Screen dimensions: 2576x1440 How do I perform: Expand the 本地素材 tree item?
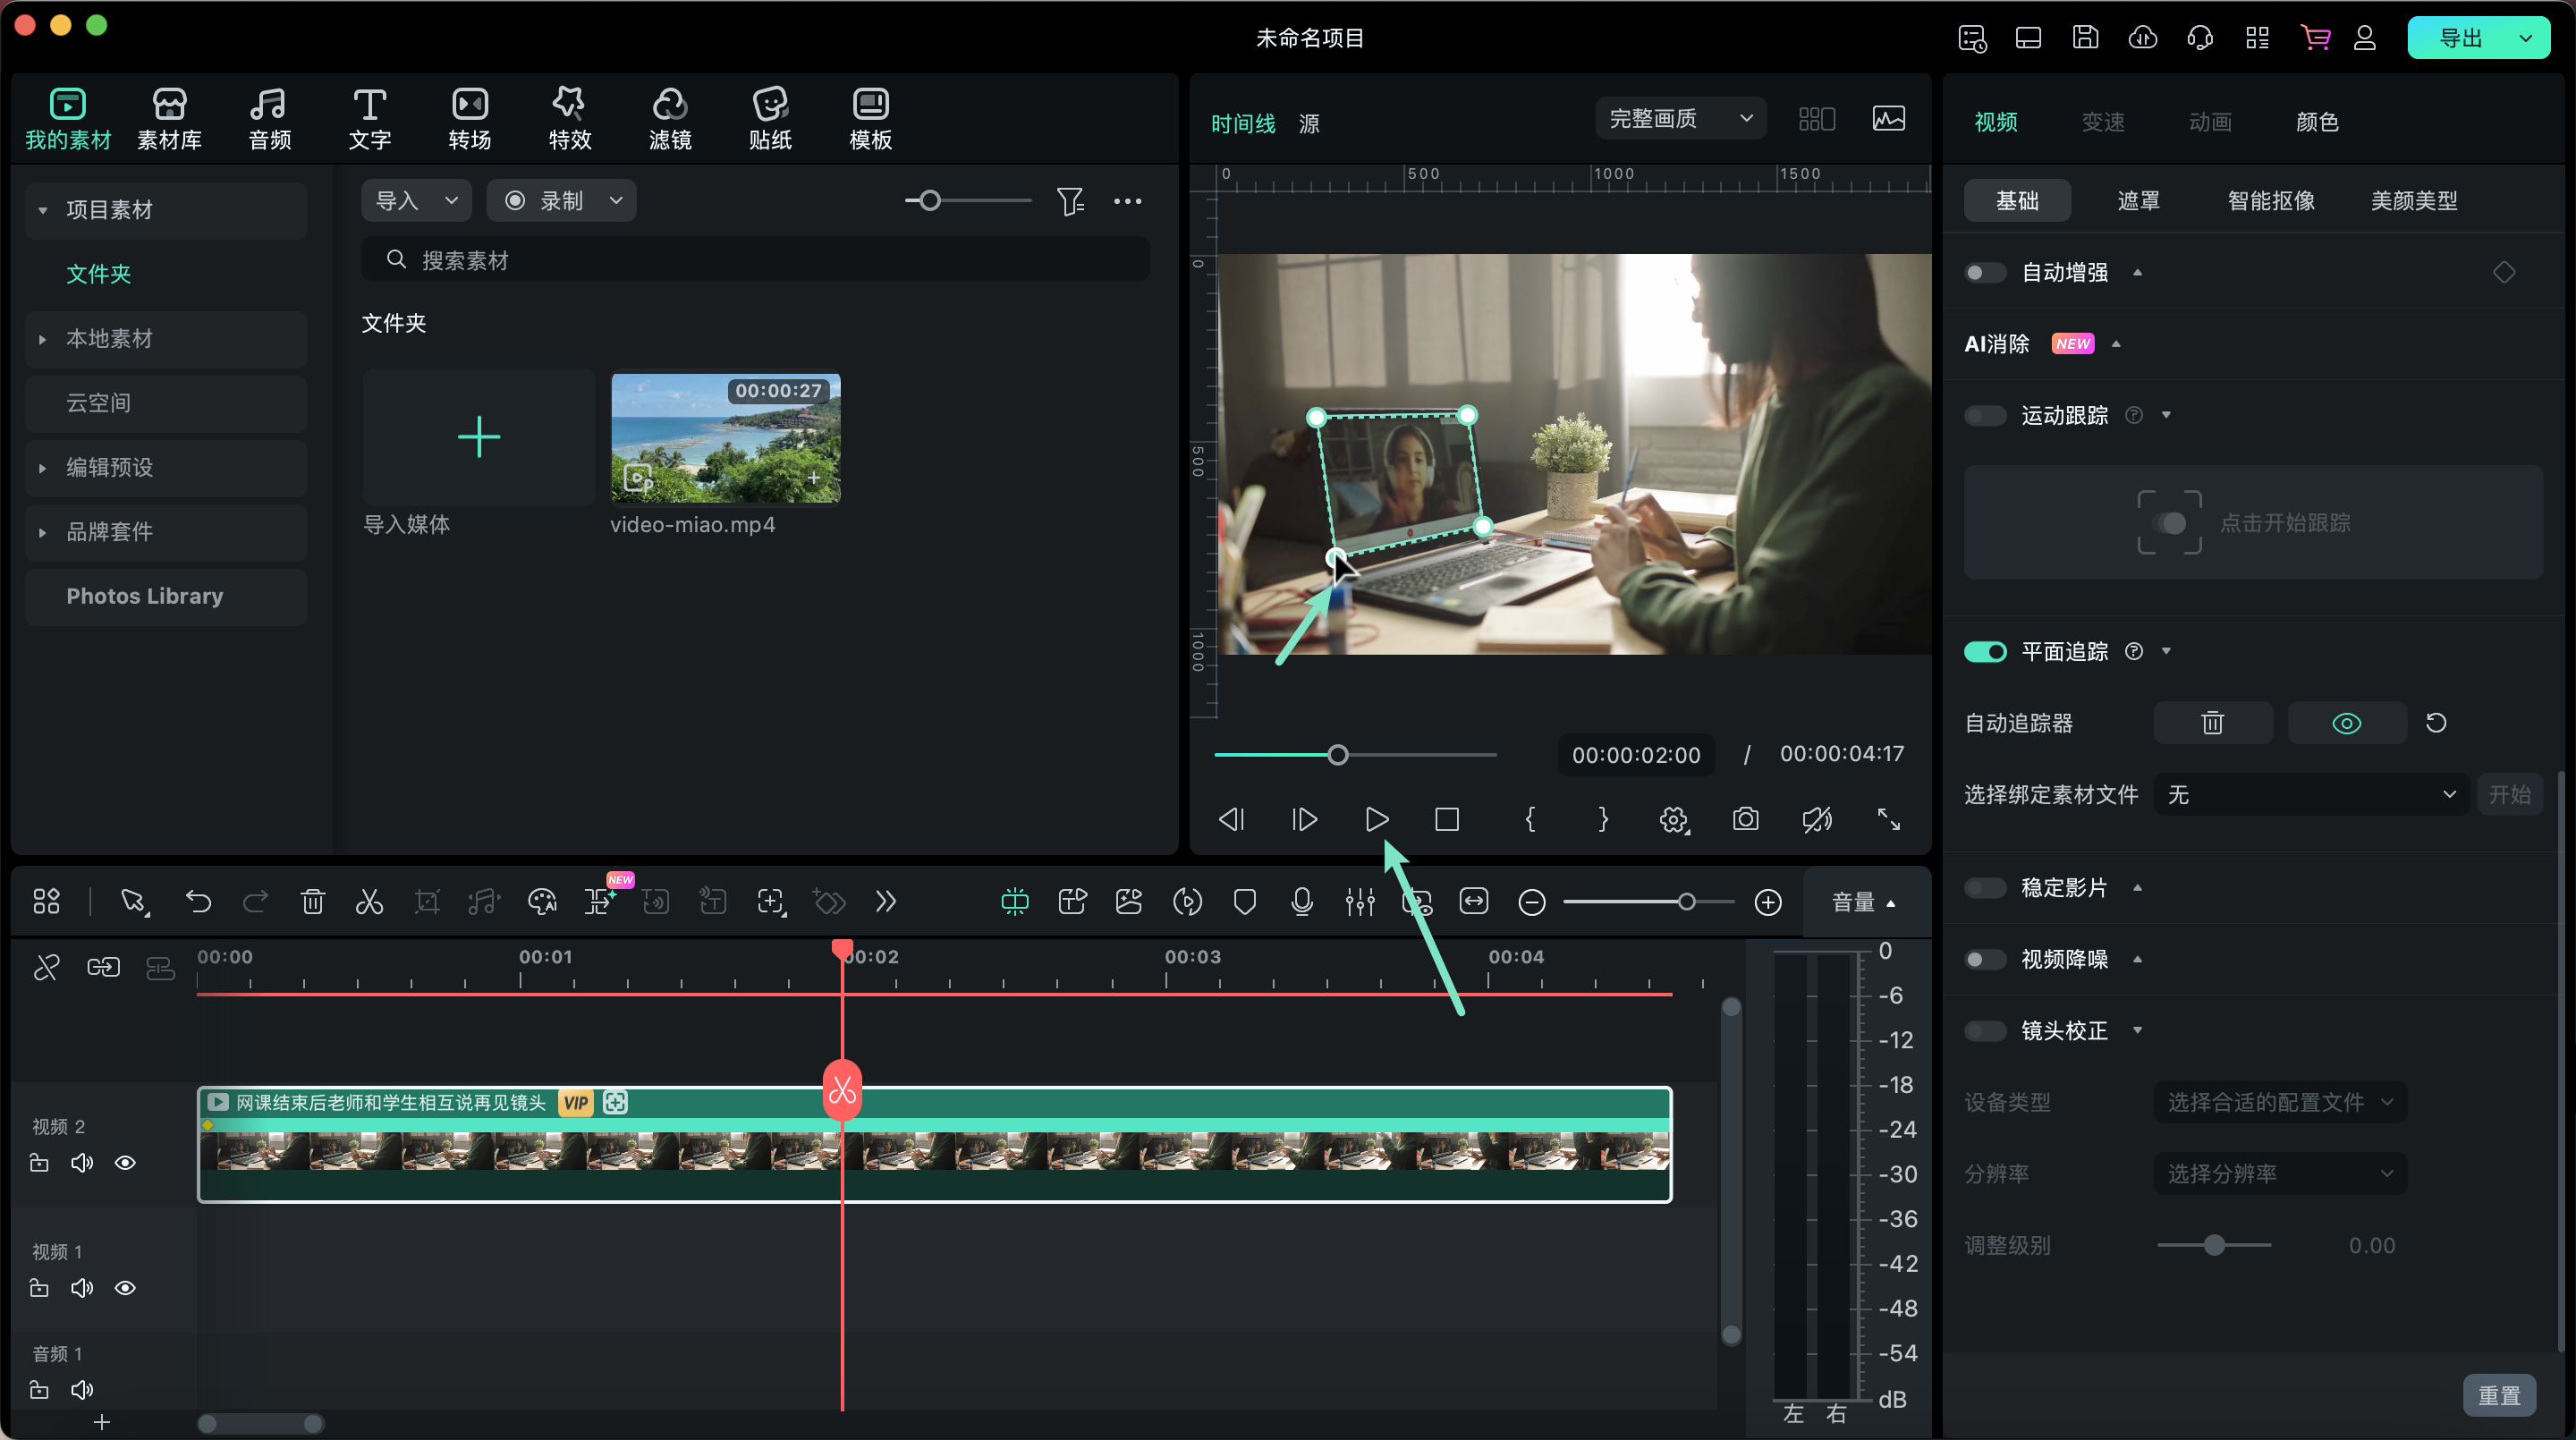43,339
